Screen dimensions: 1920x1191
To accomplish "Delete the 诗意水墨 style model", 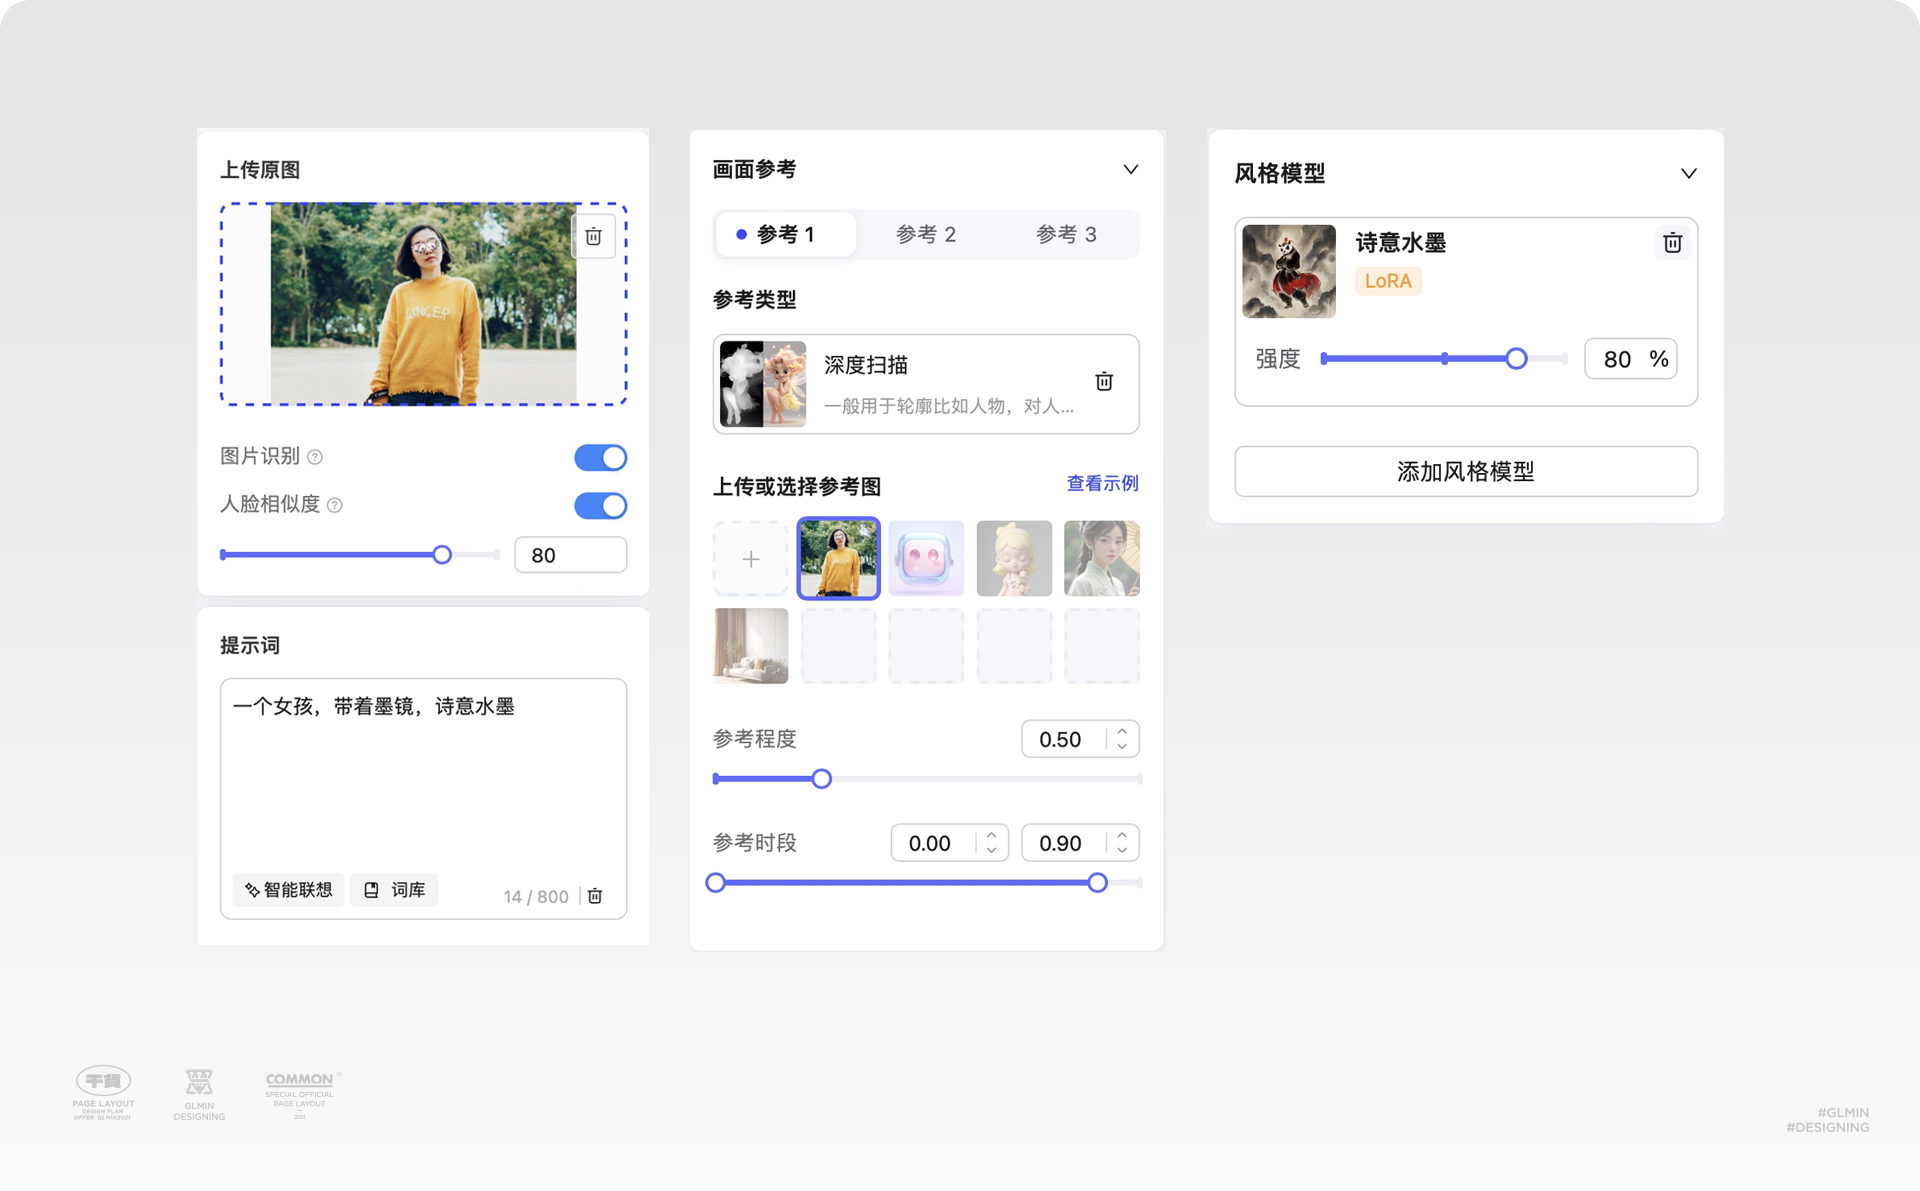I will [1672, 243].
